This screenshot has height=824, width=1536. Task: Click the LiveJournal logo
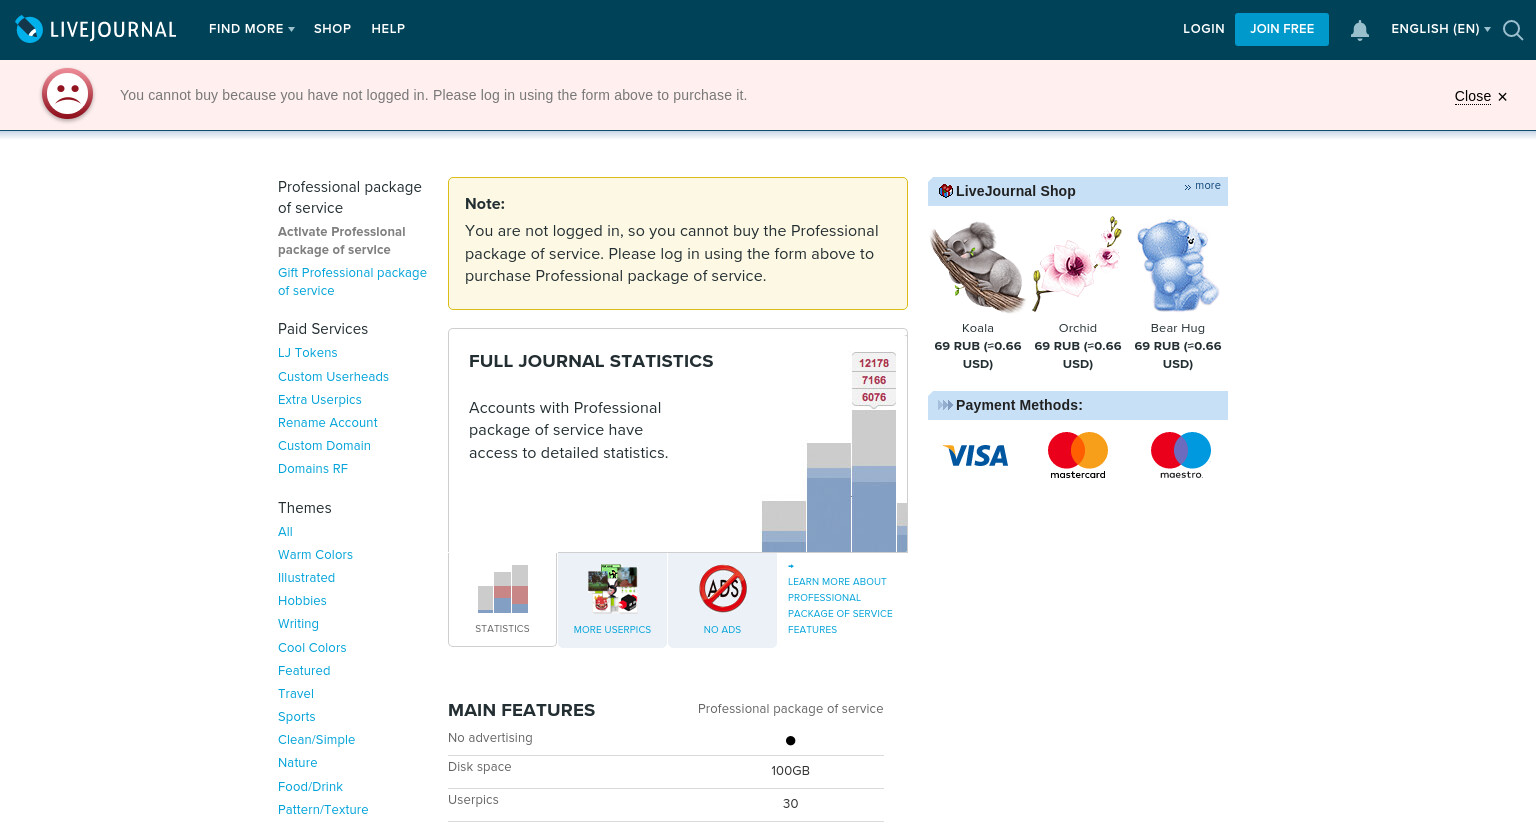[x=96, y=29]
